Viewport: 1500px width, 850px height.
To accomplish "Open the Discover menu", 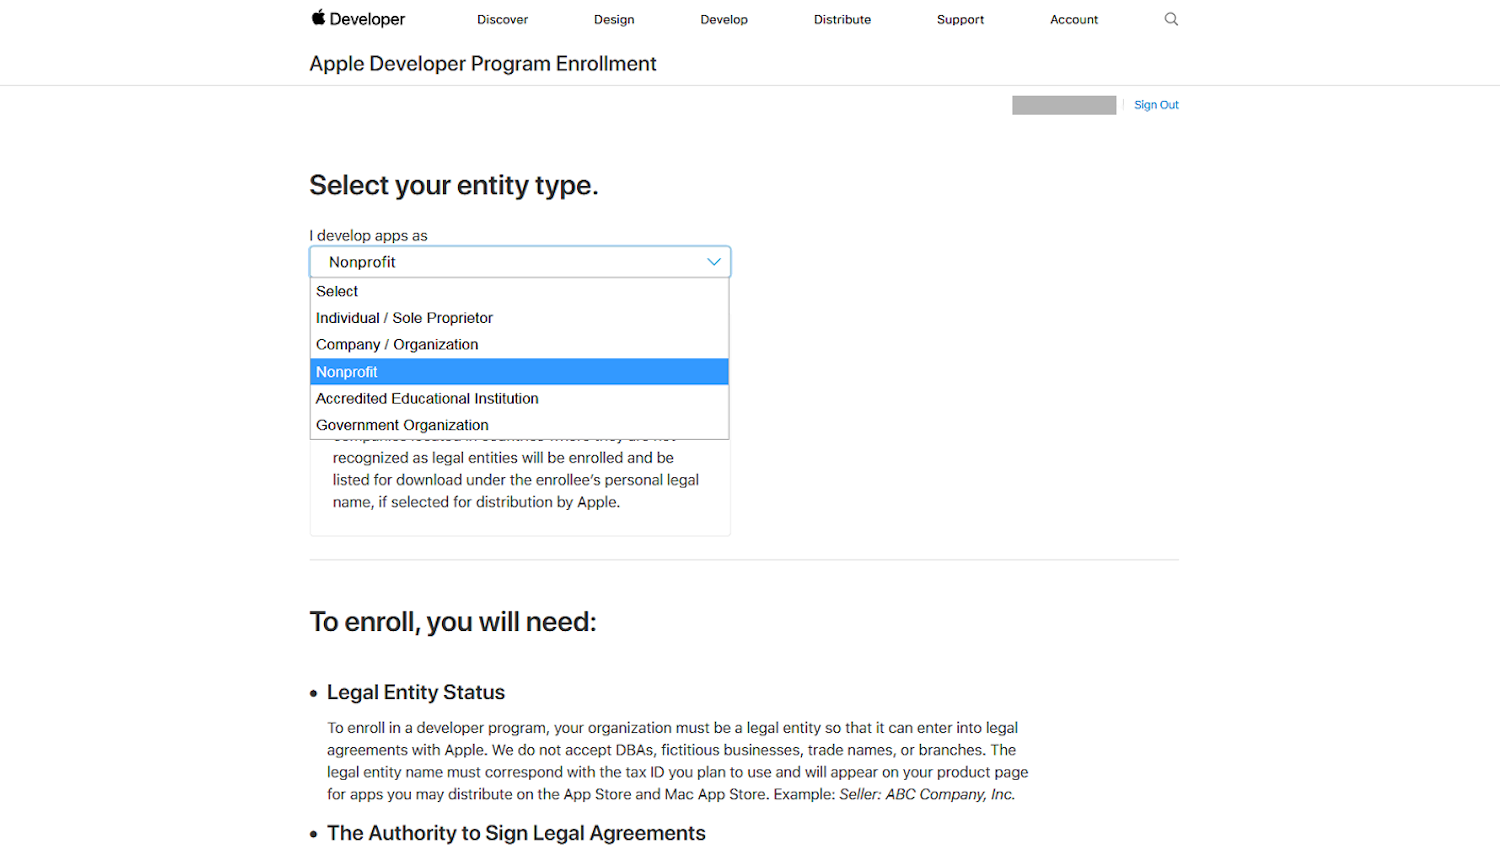I will point(502,19).
